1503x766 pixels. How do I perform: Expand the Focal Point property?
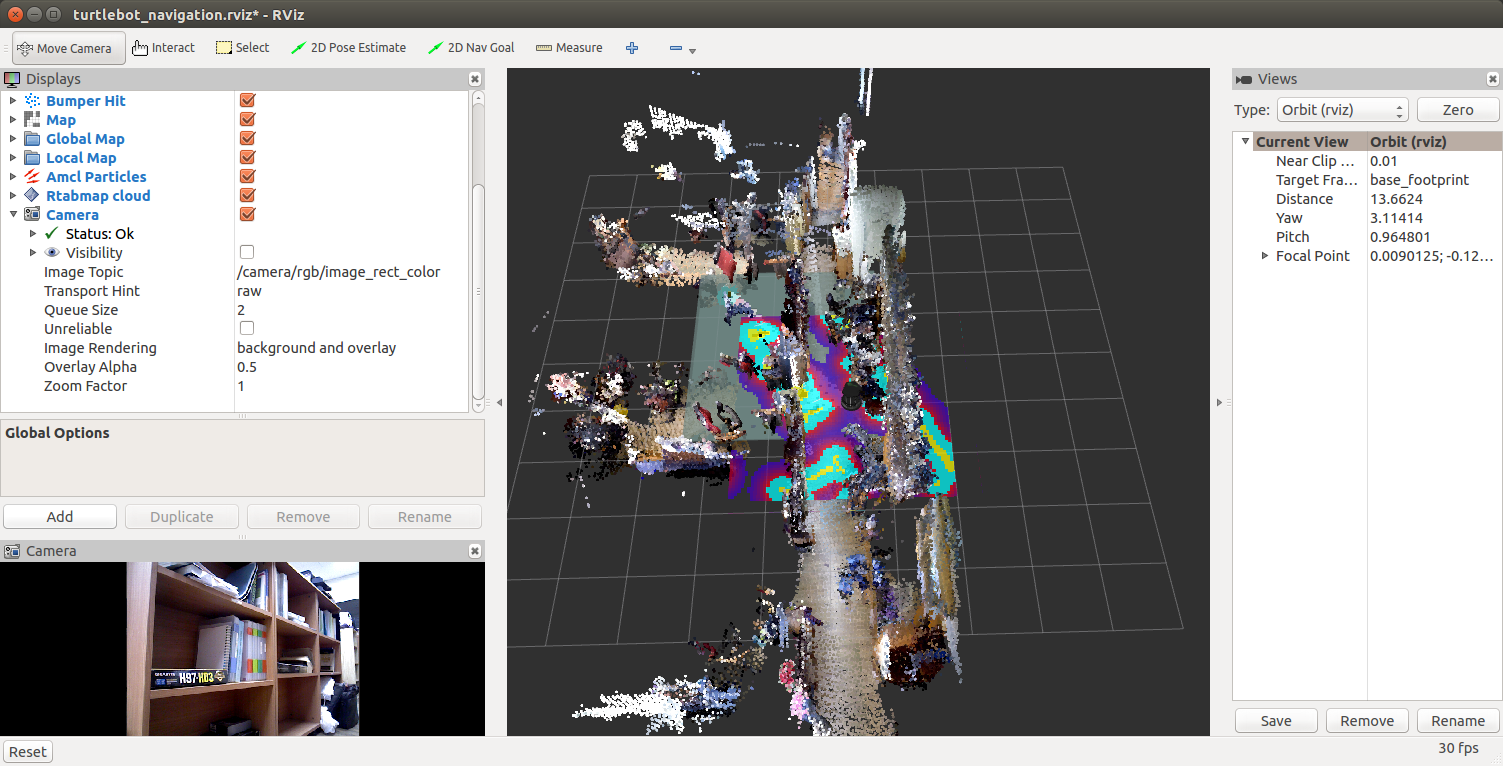pyautogui.click(x=1265, y=256)
